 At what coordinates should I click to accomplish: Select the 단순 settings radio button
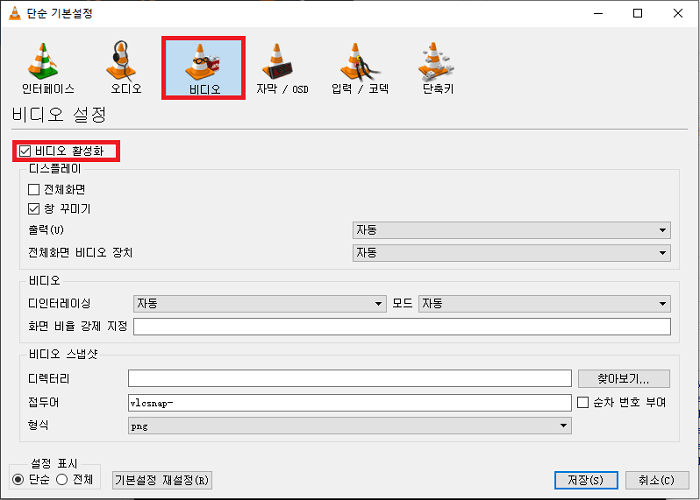pos(18,479)
